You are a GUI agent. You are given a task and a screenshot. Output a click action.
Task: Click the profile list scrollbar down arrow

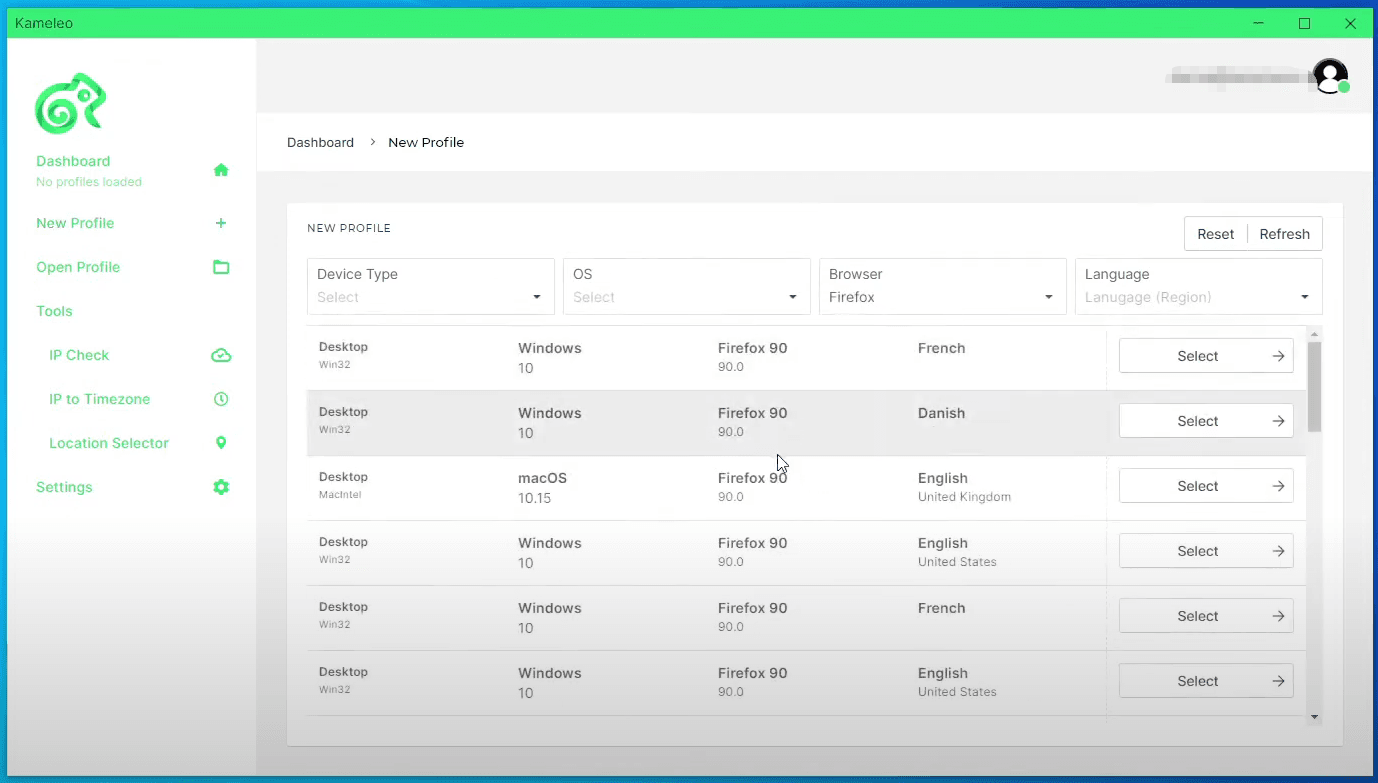coord(1314,717)
